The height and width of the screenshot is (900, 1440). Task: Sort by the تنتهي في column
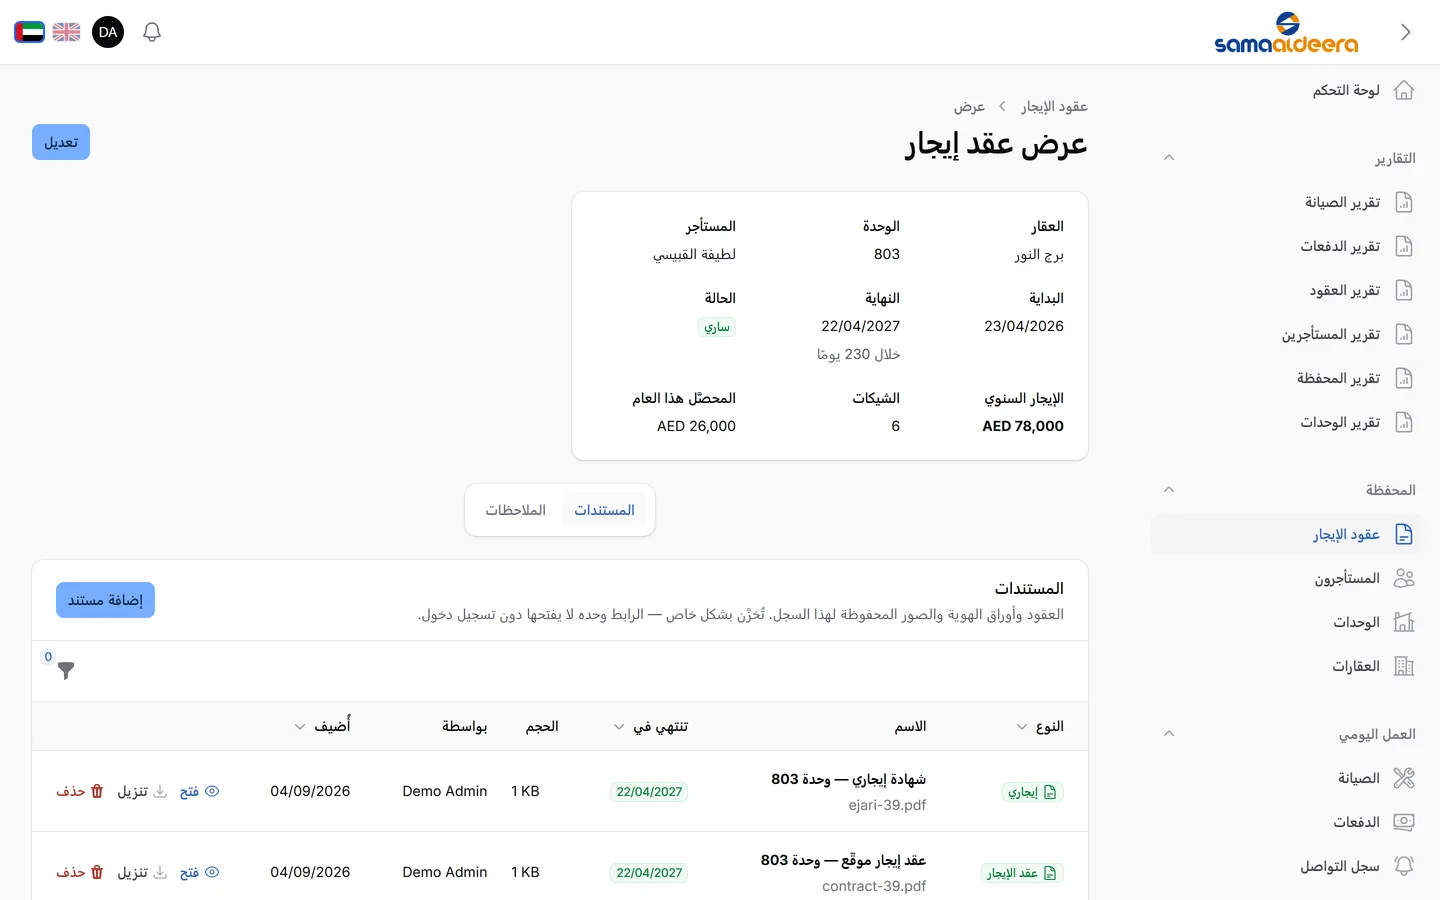(651, 726)
